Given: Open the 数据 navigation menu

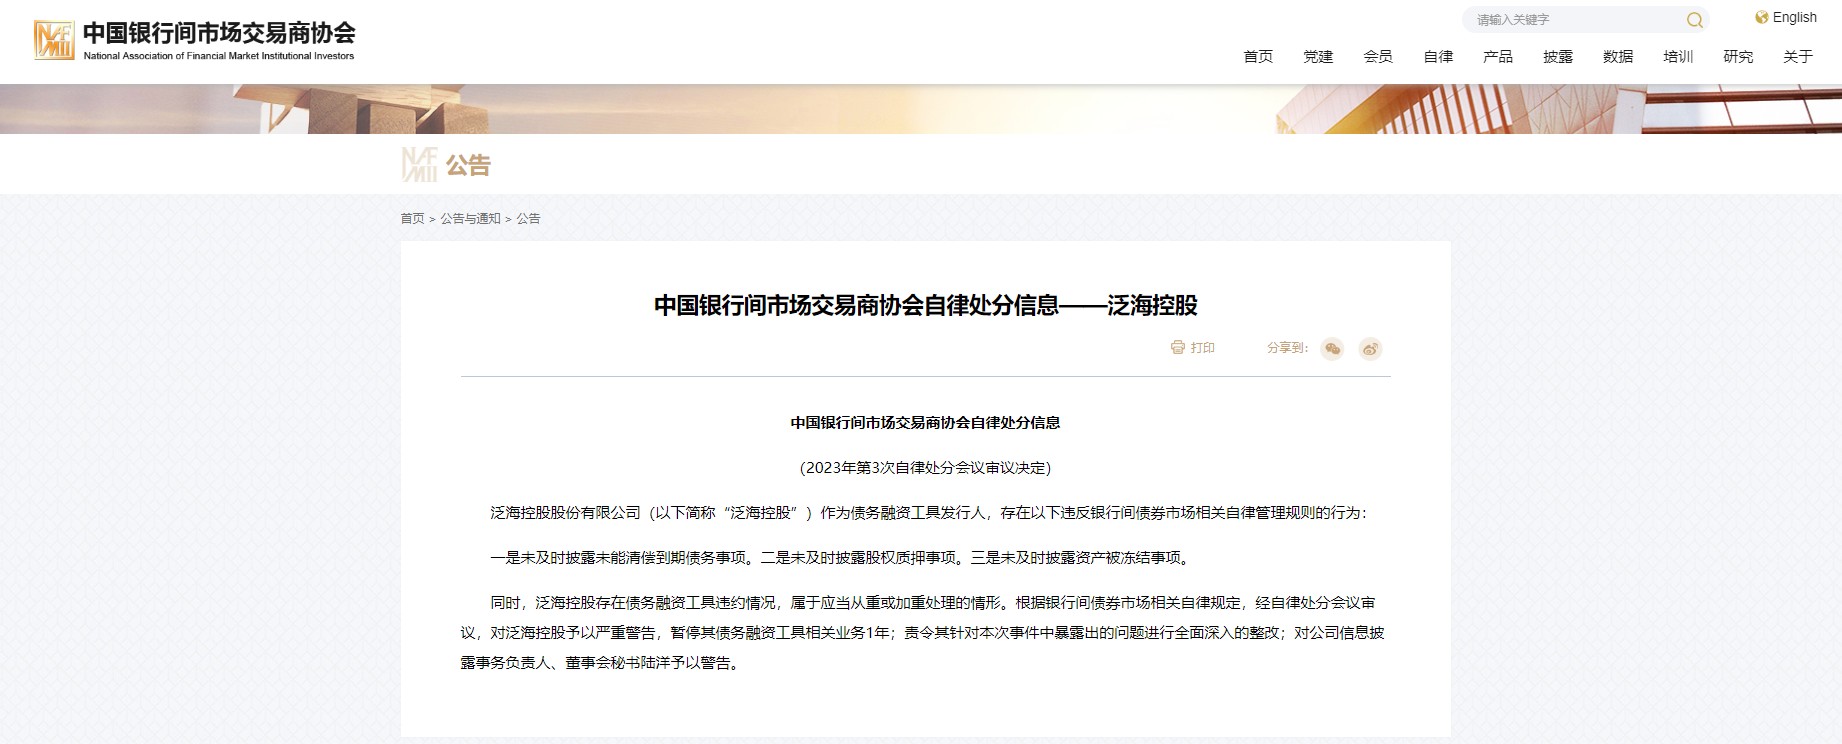Looking at the screenshot, I should [1618, 56].
